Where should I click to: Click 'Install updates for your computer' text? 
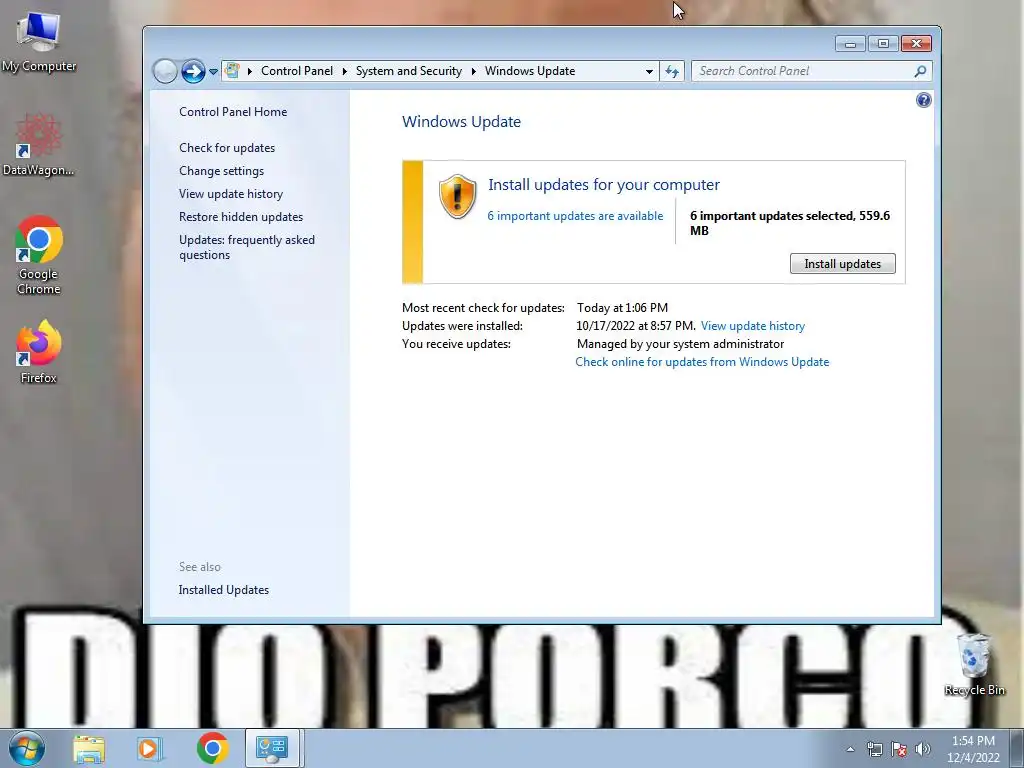tap(604, 185)
